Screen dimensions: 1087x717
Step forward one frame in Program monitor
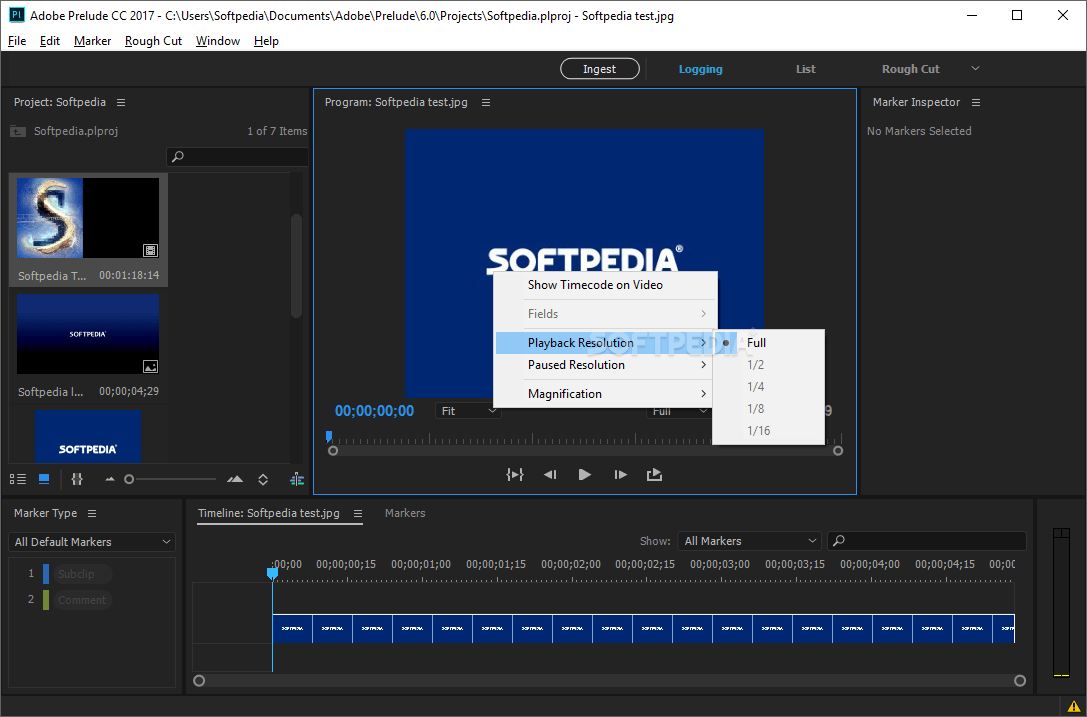coord(620,475)
